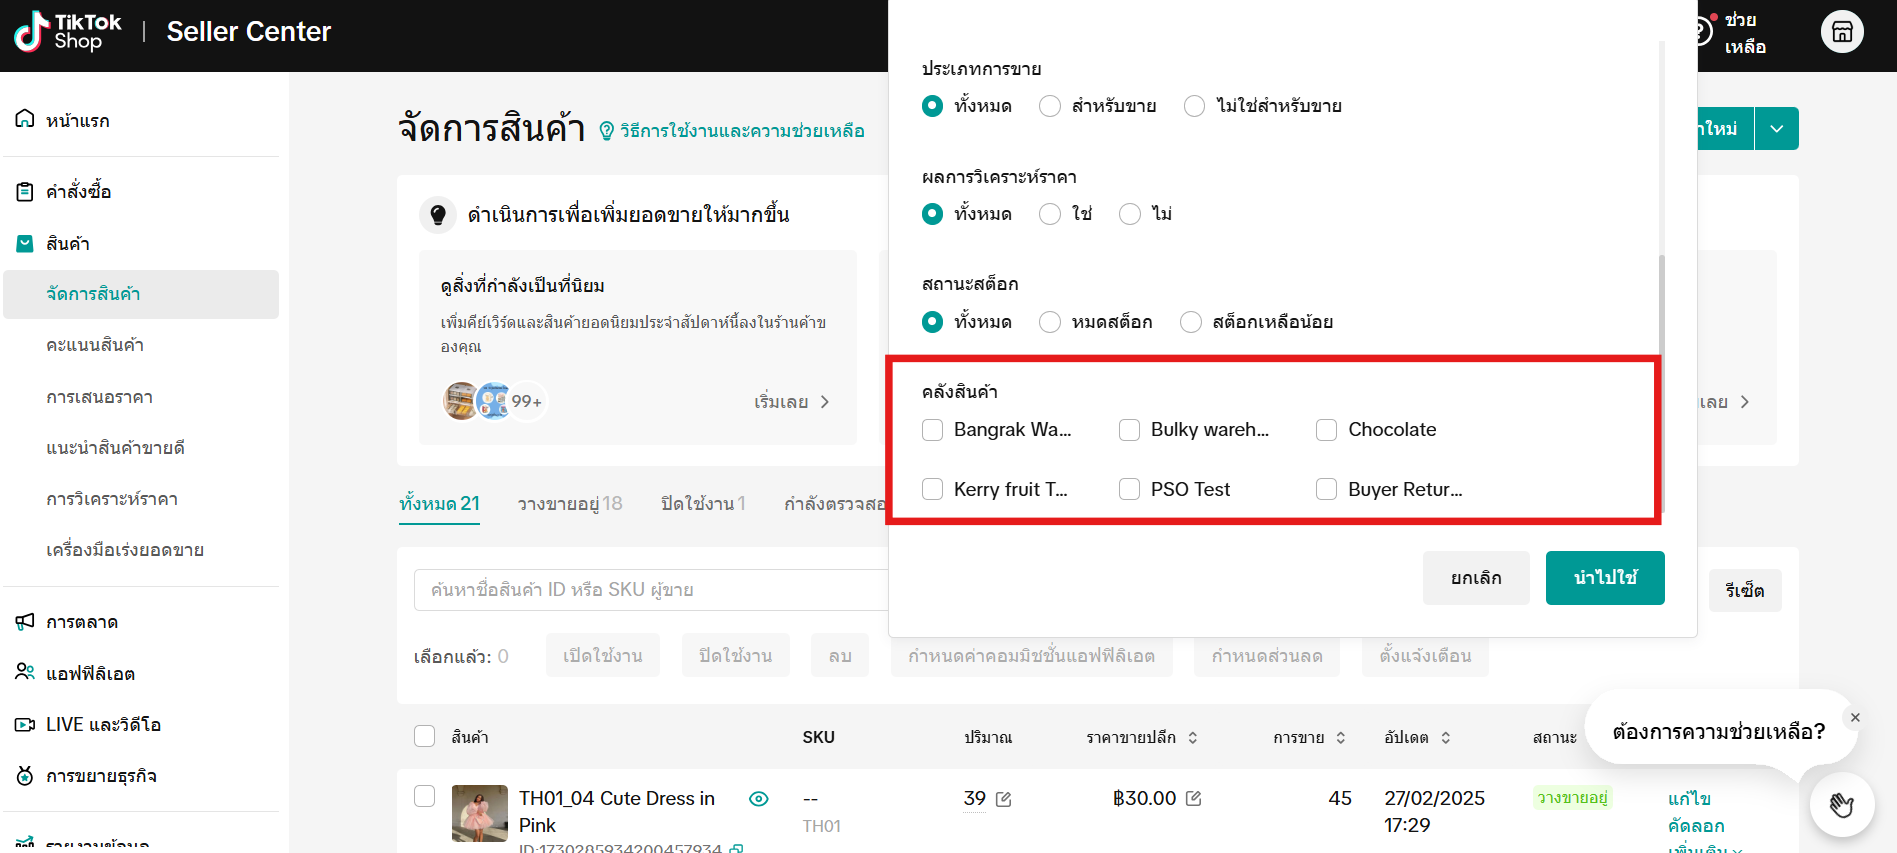Expand dropdown arrow next to add-new button
Image resolution: width=1897 pixels, height=853 pixels.
click(1776, 129)
